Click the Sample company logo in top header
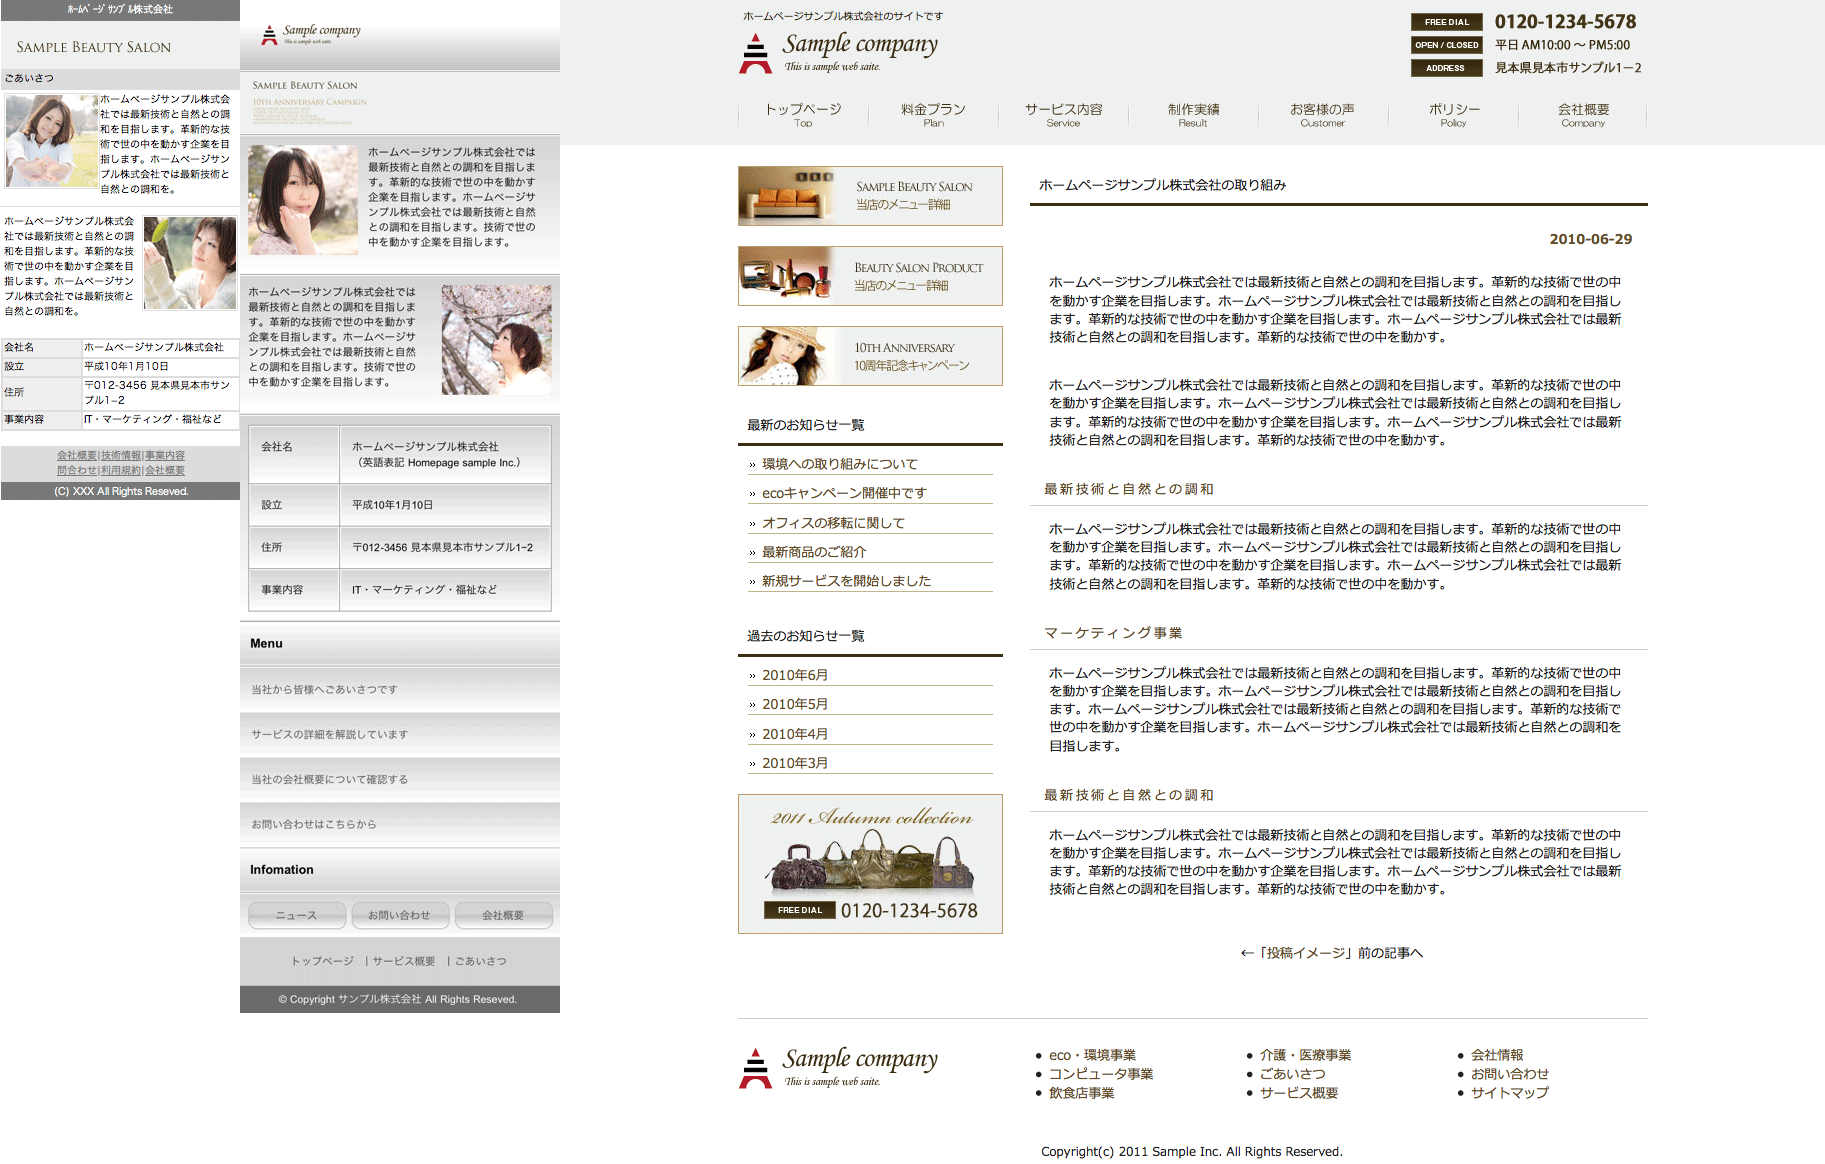This screenshot has height=1164, width=1825. pyautogui.click(x=838, y=52)
